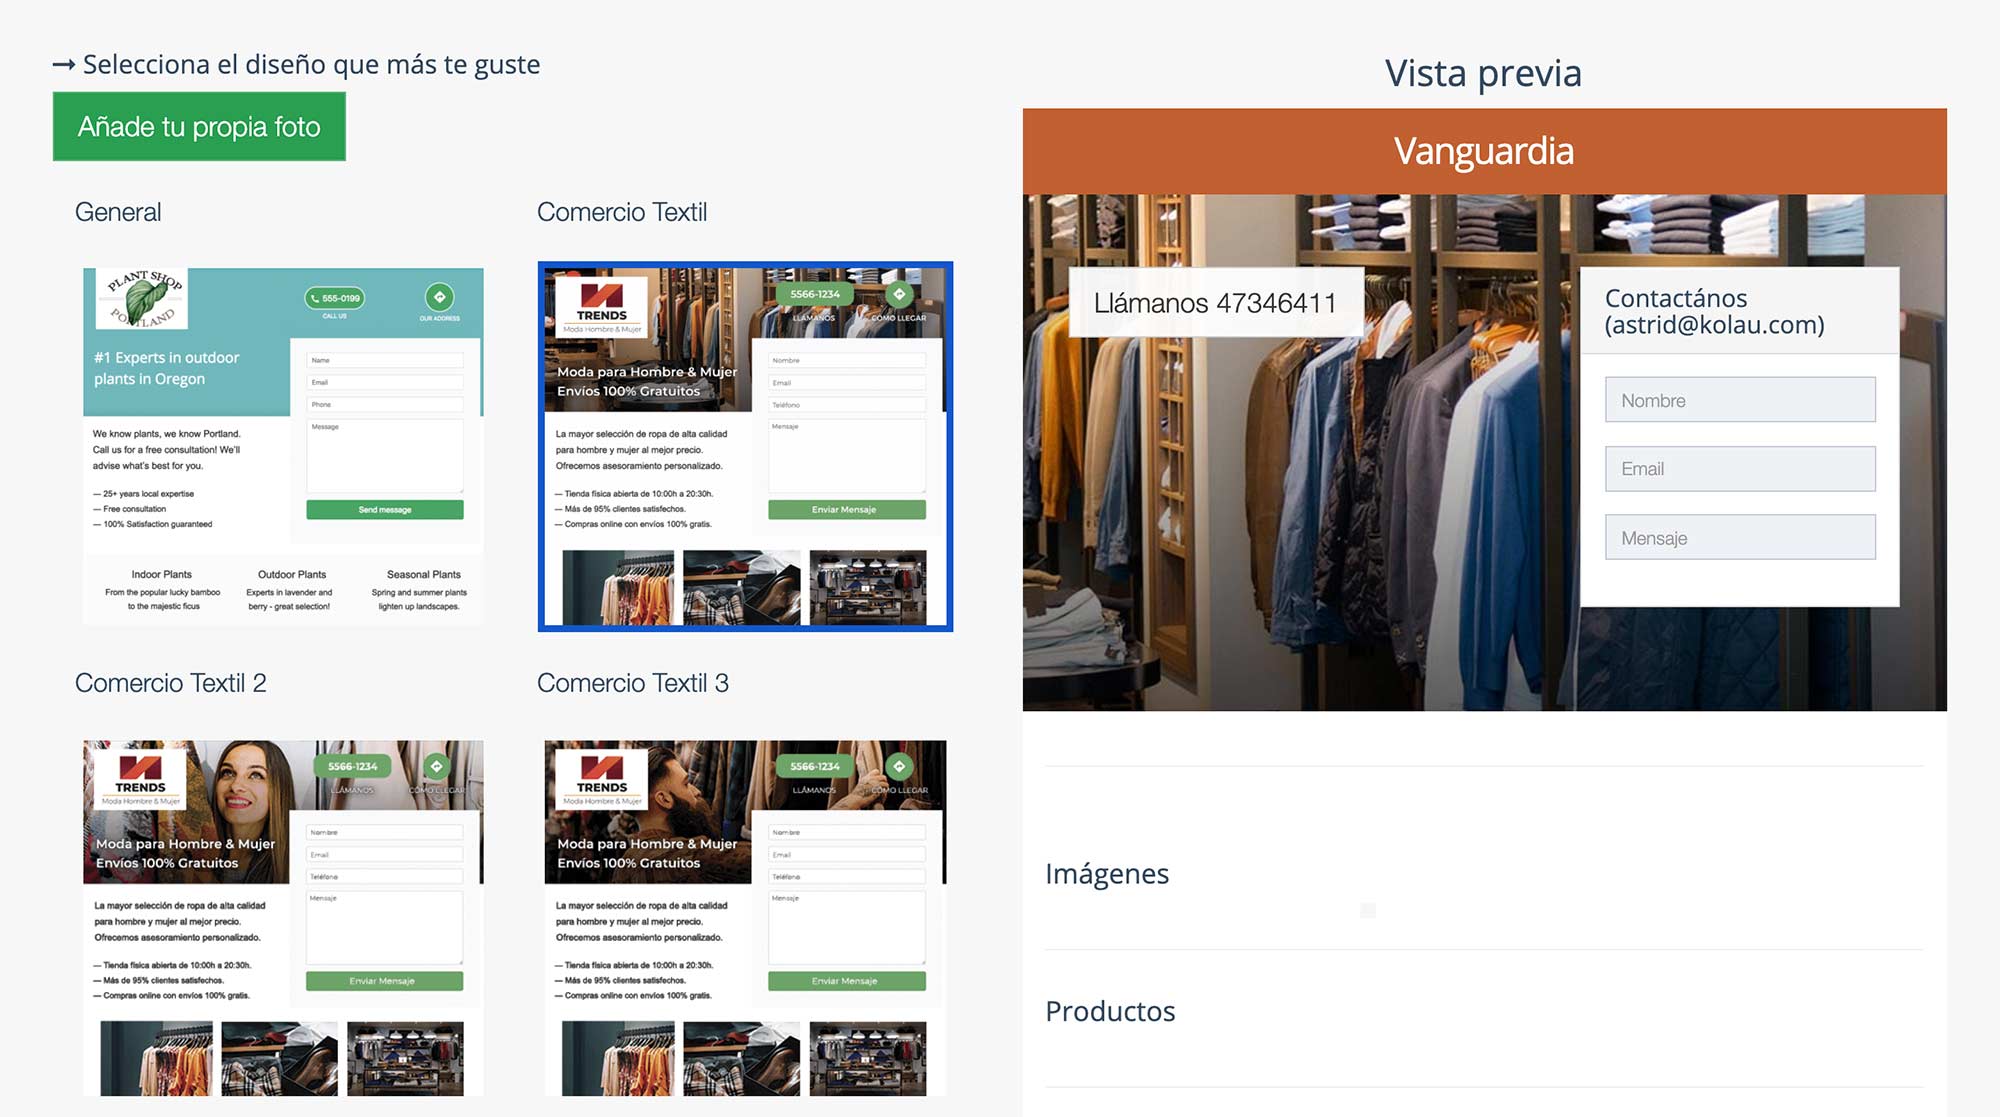The width and height of the screenshot is (2000, 1117).
Task: Click 'Send message' button in General thumbnail
Action: 385,510
